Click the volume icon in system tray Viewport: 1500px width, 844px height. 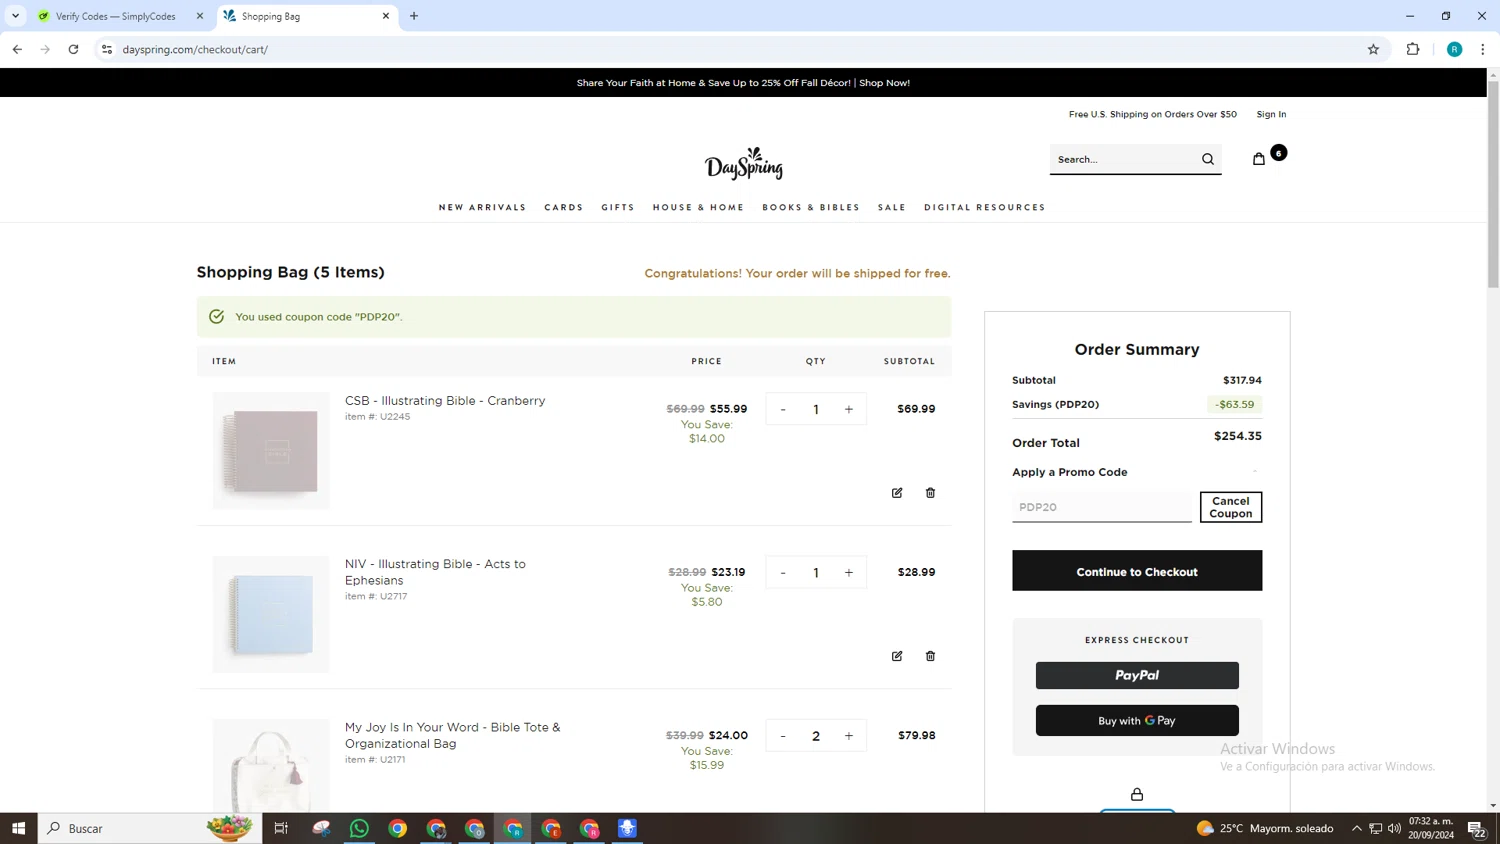coord(1394,828)
